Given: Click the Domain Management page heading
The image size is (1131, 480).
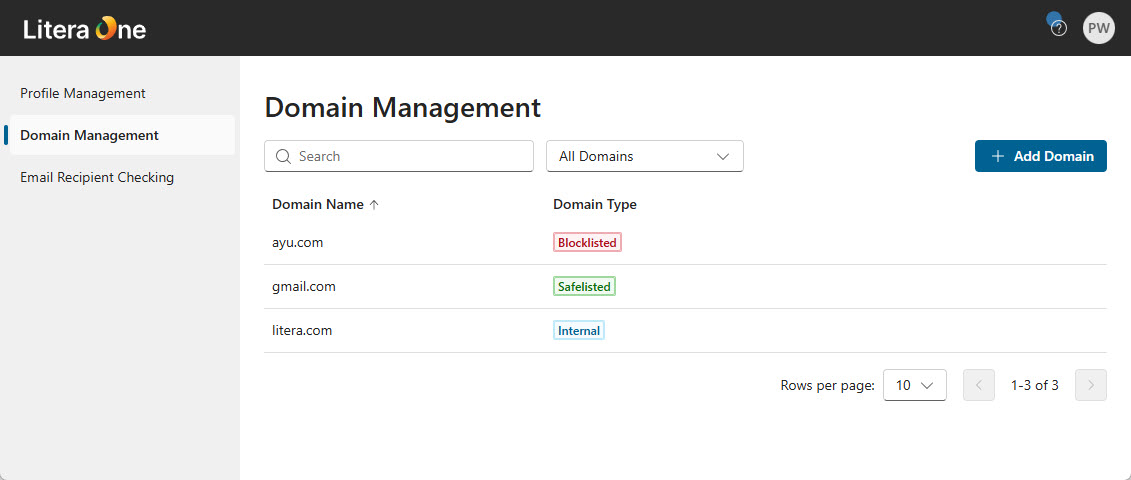Looking at the screenshot, I should (x=402, y=108).
